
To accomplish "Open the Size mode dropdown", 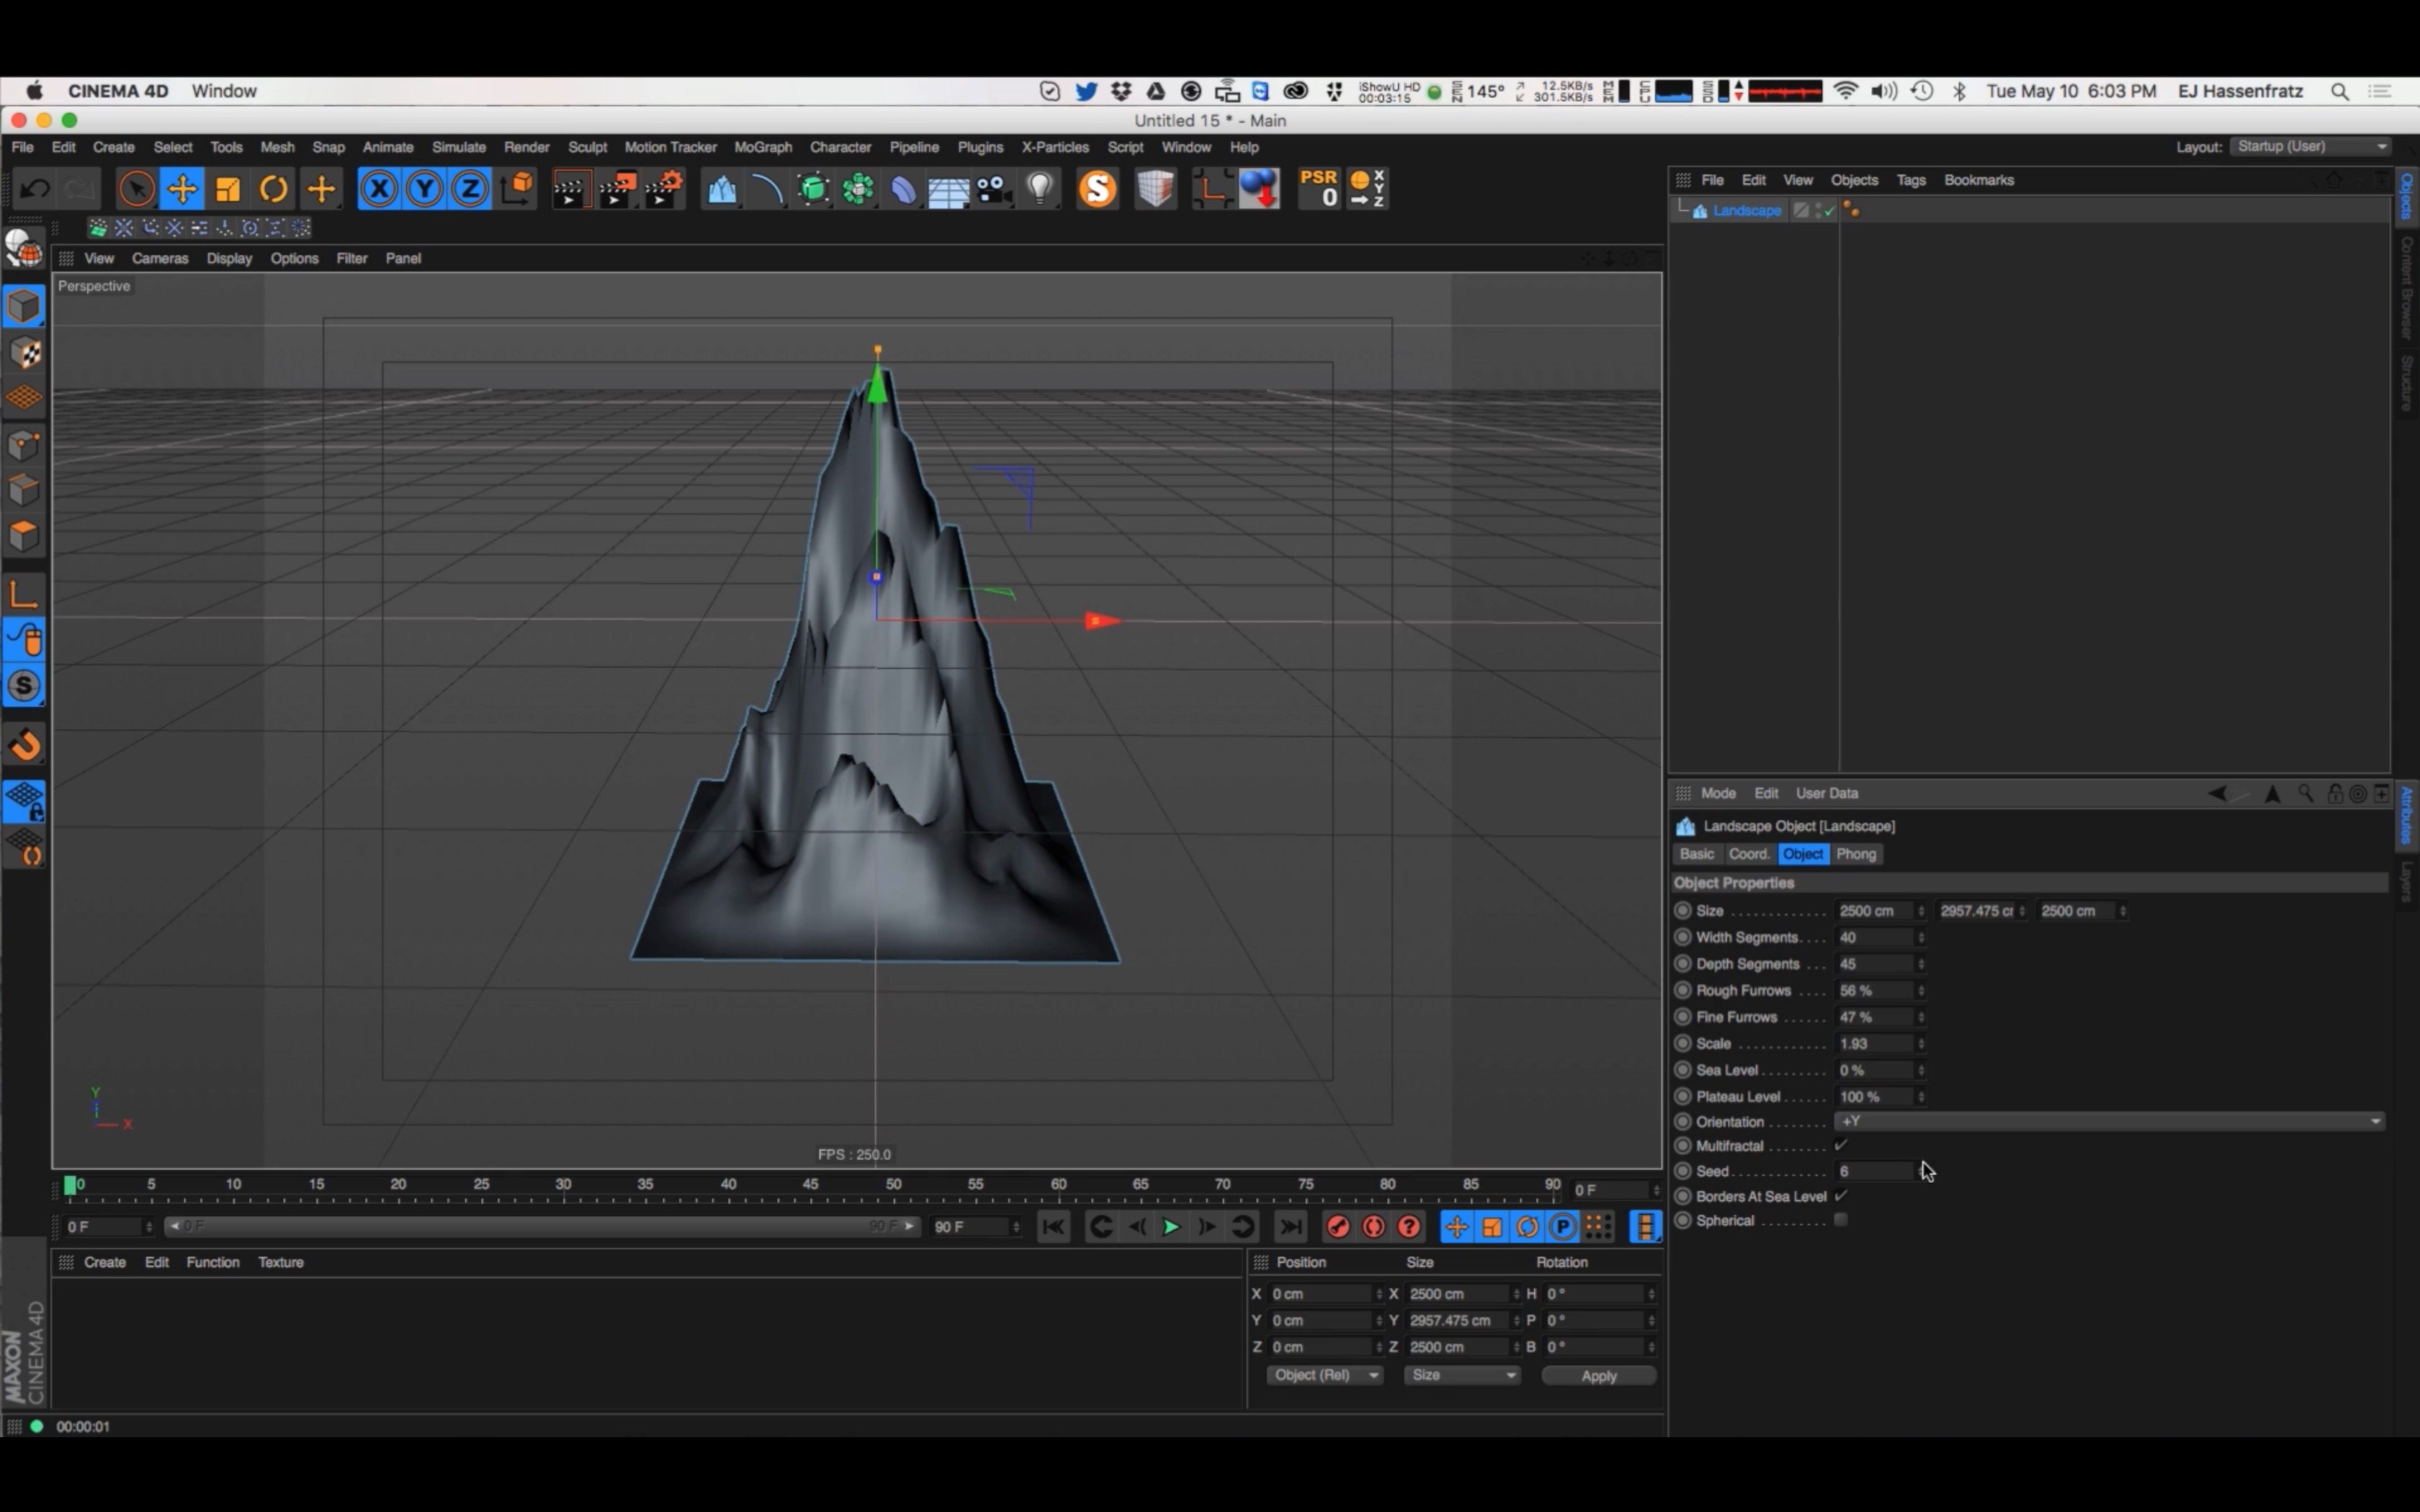I will pyautogui.click(x=1462, y=1376).
